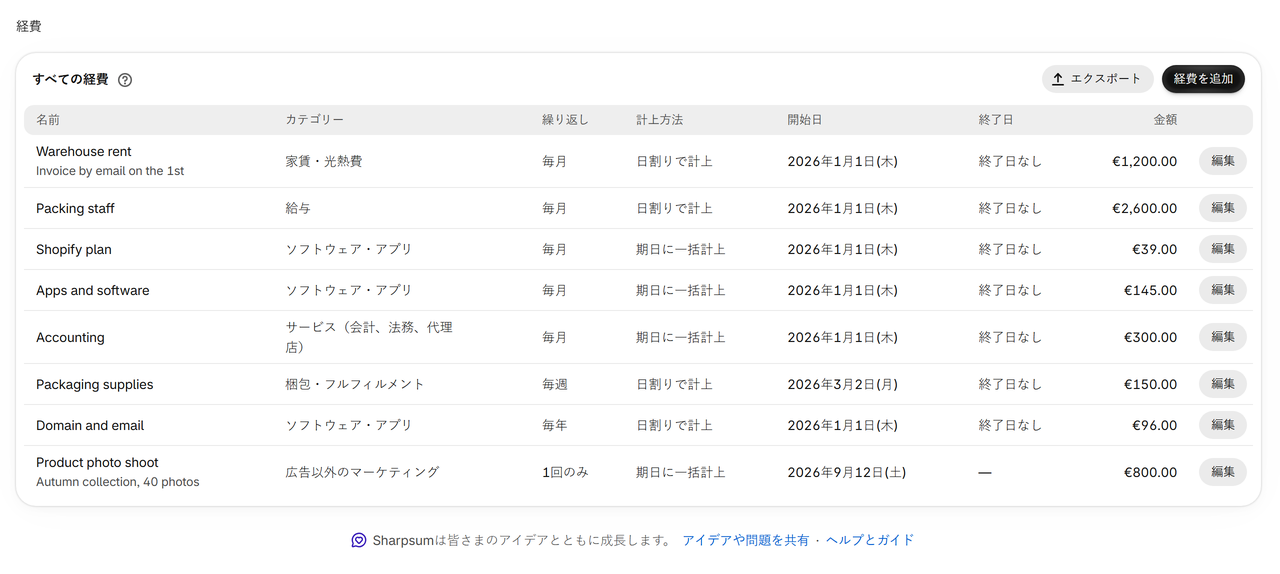Screen dimensions: 1280x574
Task: Click the €150.00 amount
Action: click(x=1150, y=384)
